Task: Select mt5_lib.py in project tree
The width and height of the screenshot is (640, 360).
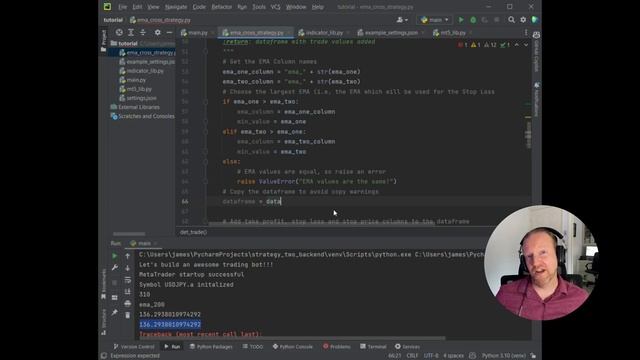Action: pos(136,89)
